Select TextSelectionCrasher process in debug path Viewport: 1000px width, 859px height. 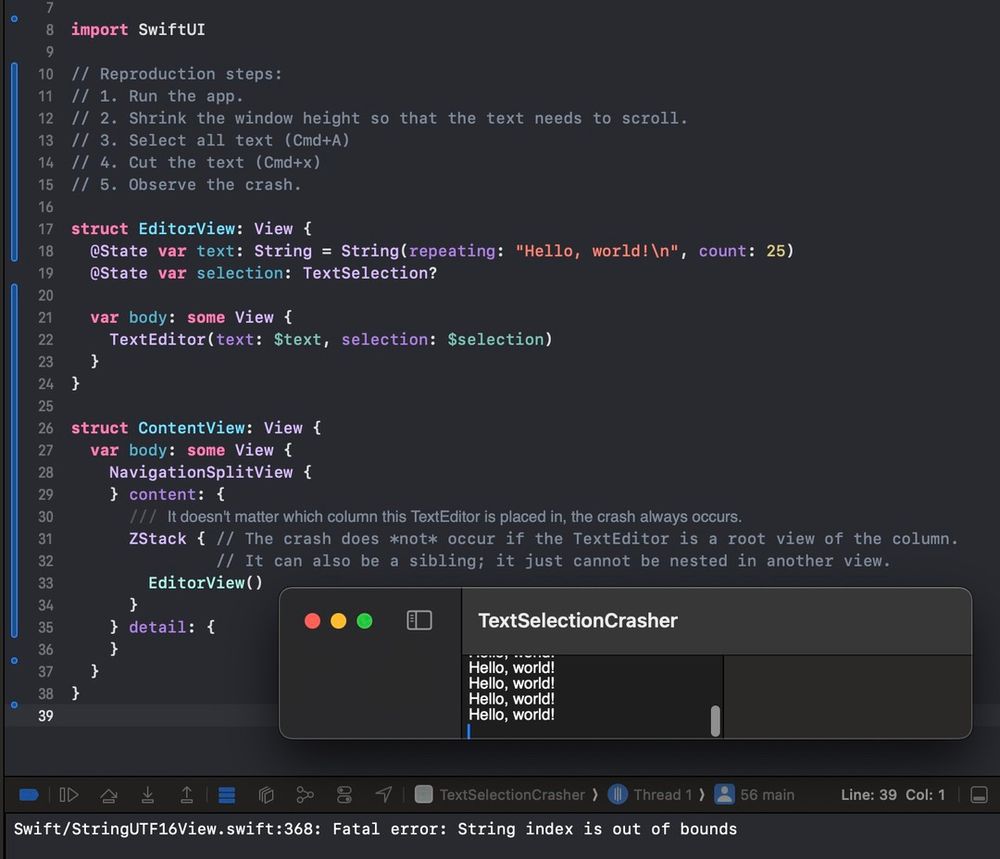click(x=500, y=795)
